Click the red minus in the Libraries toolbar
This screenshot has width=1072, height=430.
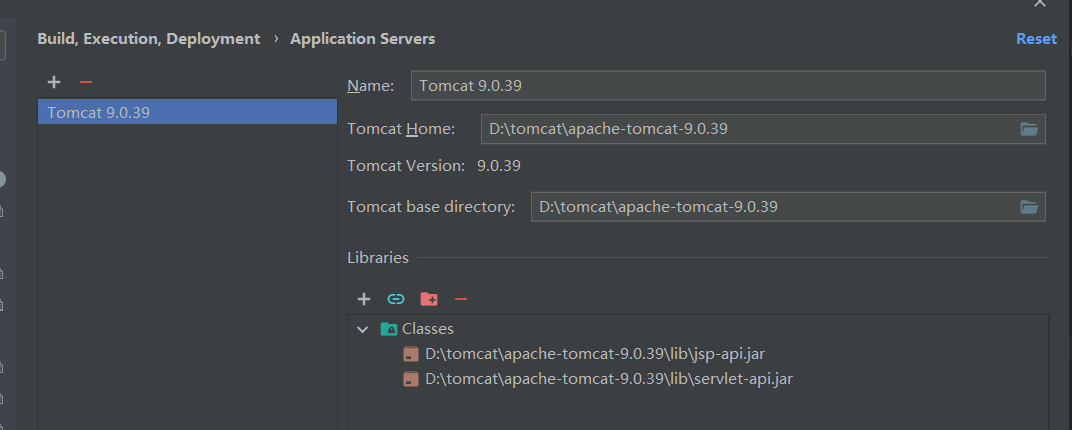(461, 299)
